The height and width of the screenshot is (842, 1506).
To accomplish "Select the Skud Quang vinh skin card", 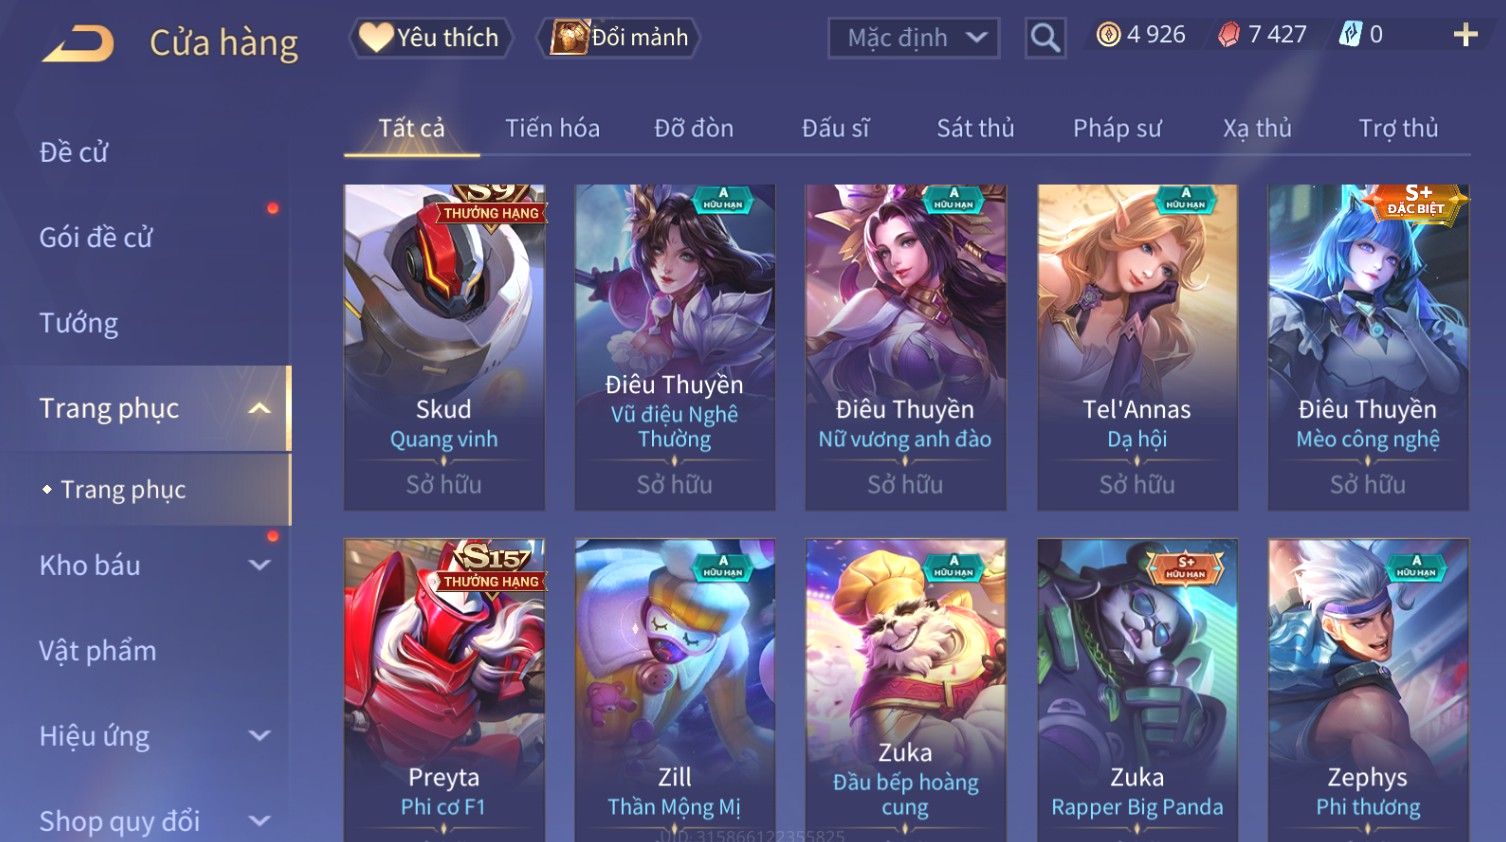I will [x=444, y=347].
